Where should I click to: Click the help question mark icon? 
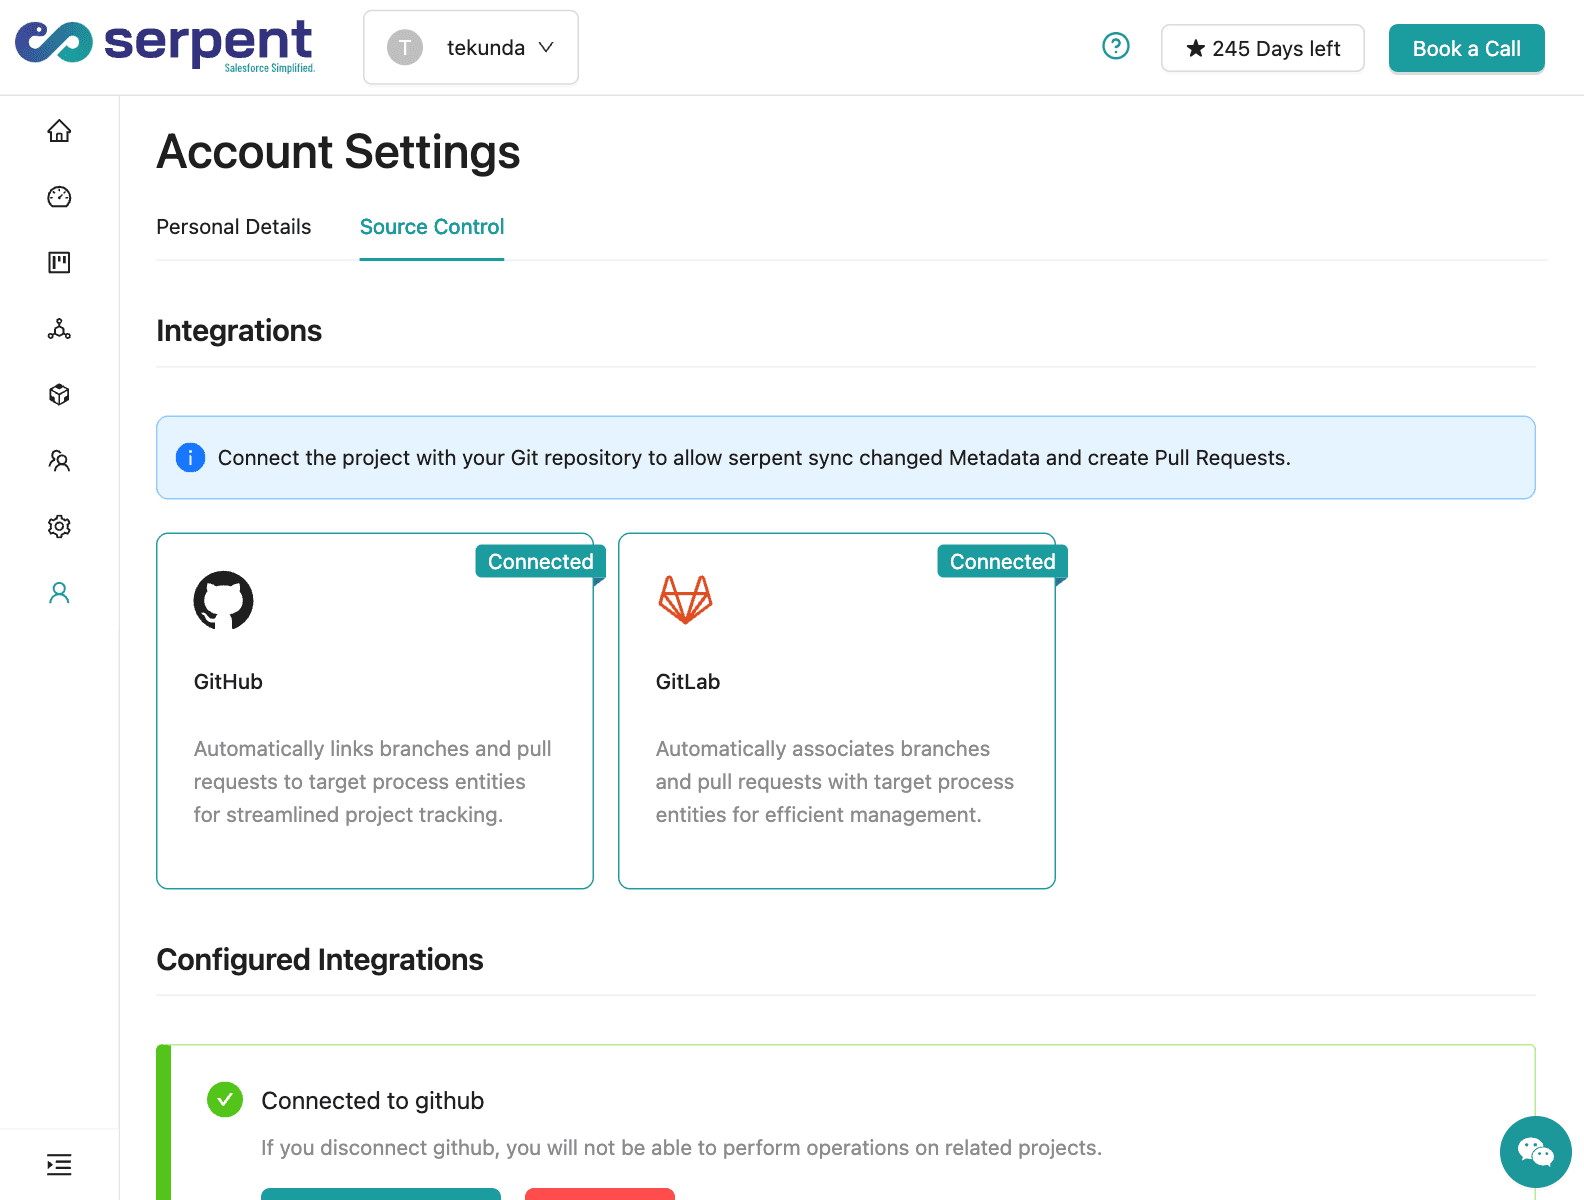(1115, 47)
